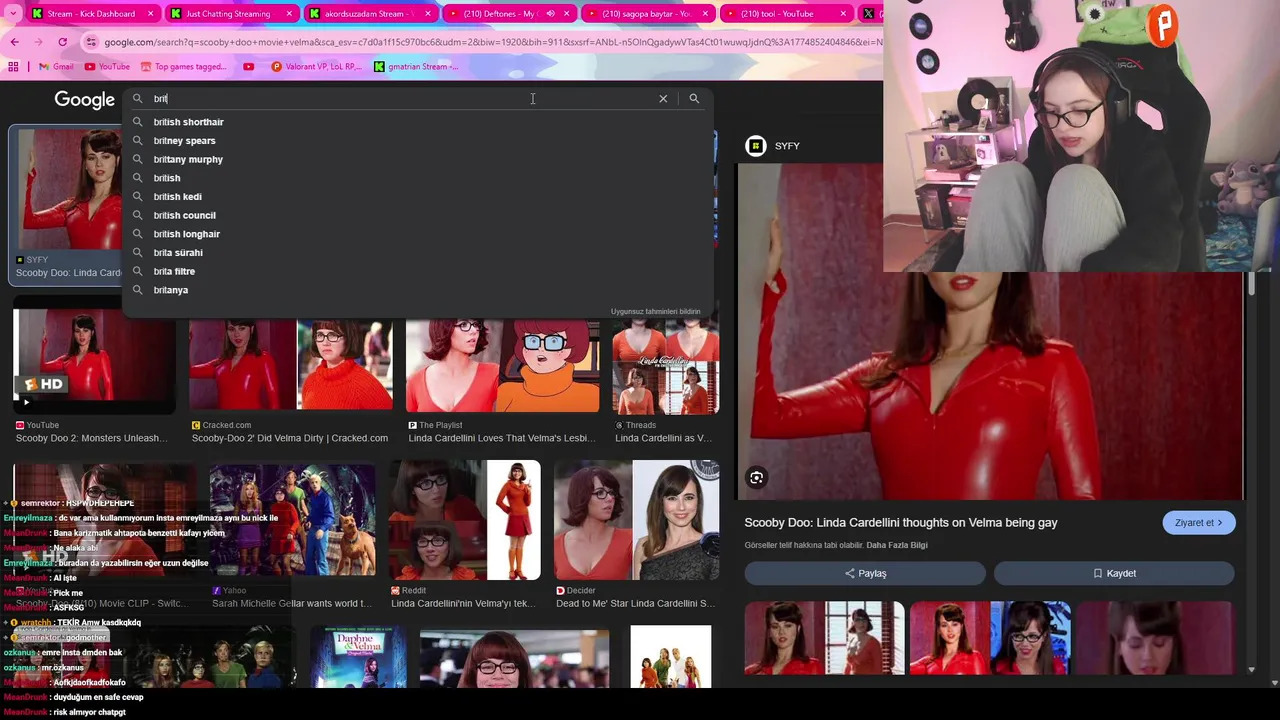Open the preview title about Velma being gay
This screenshot has height=720, width=1280.
[x=900, y=523]
